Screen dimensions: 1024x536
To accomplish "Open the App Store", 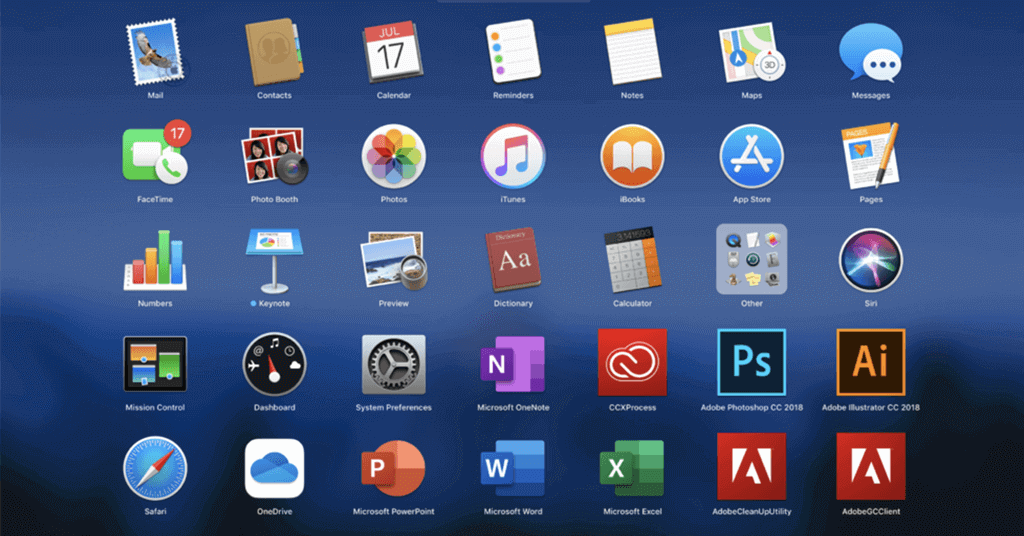I will point(752,157).
